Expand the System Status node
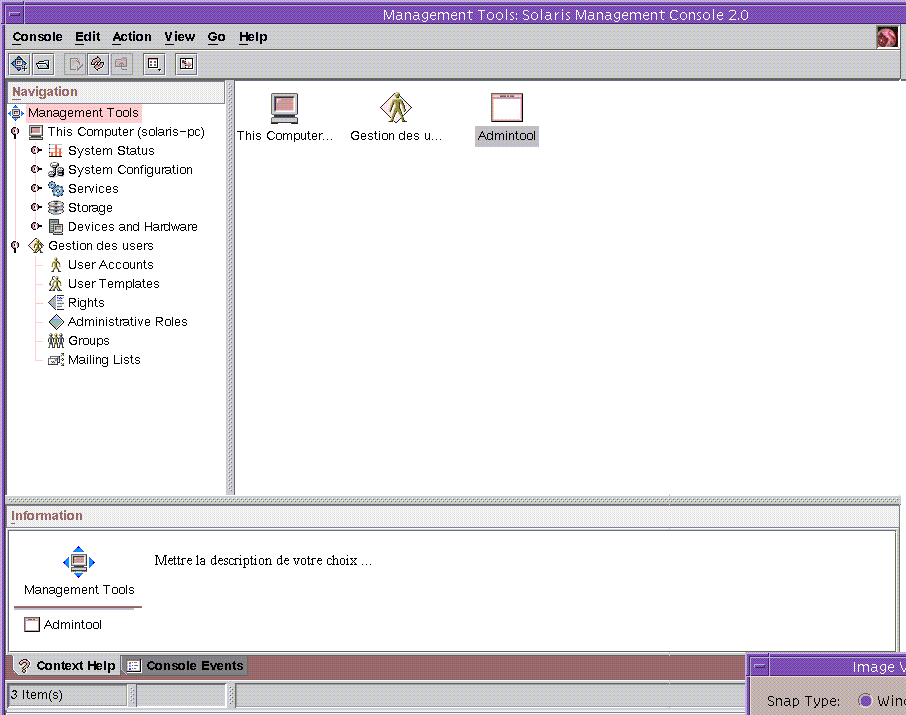Screen dimensions: 906x715 coord(36,150)
